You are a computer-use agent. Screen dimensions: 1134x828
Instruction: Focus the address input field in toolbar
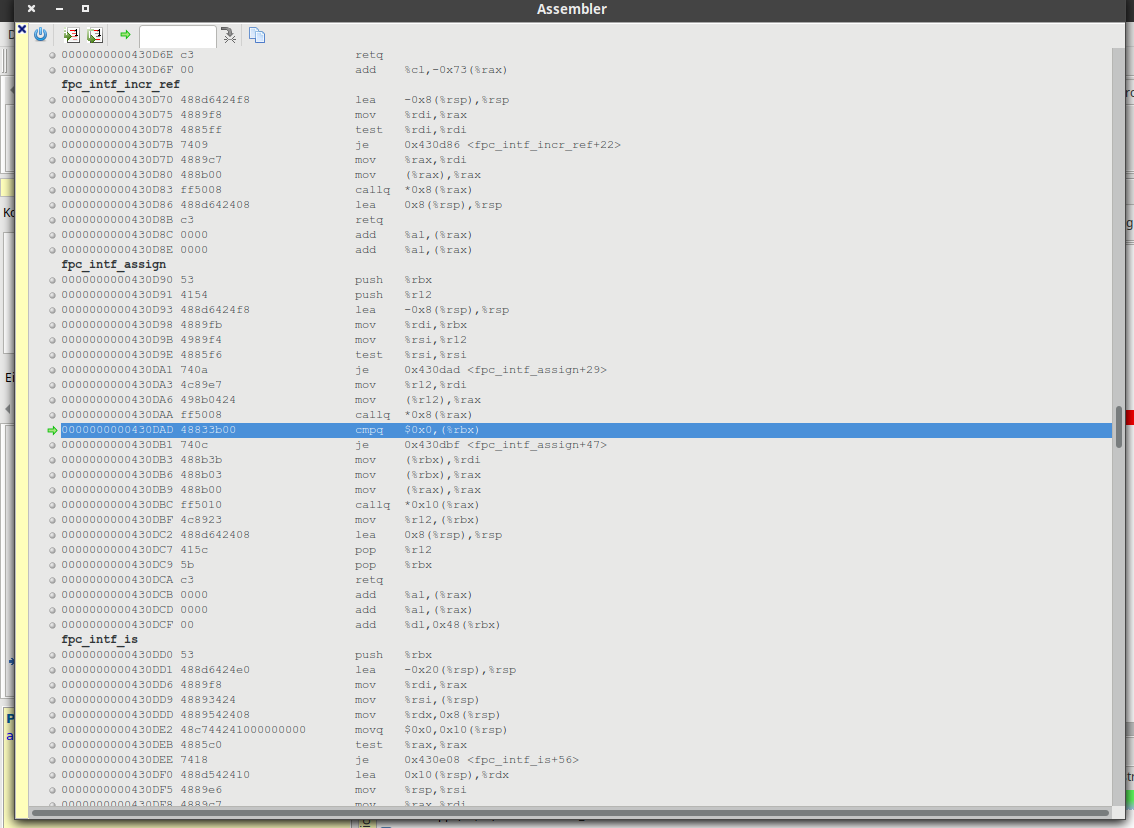[x=177, y=36]
